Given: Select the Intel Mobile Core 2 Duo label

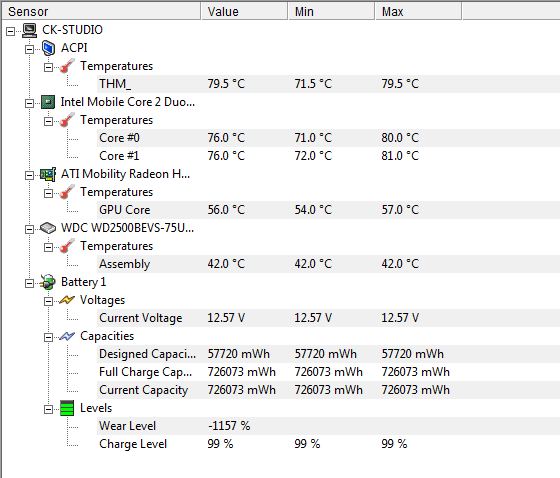Looking at the screenshot, I should click(128, 102).
